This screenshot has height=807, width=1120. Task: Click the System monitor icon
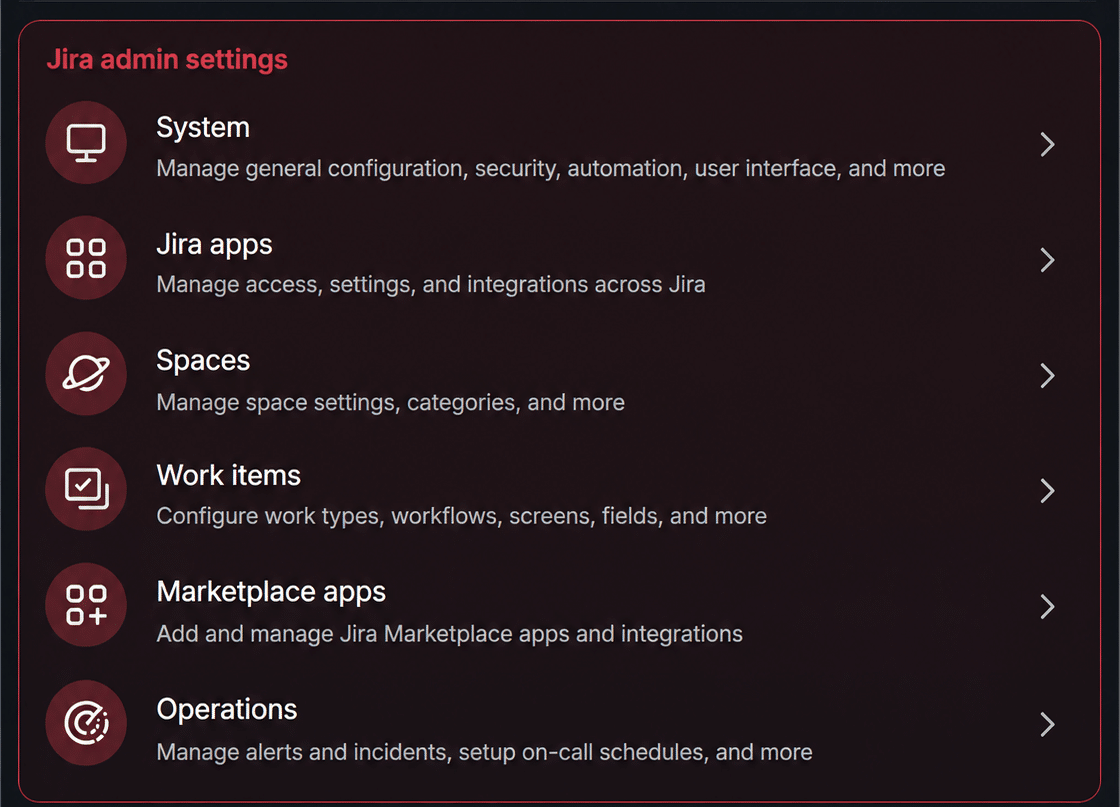(86, 143)
